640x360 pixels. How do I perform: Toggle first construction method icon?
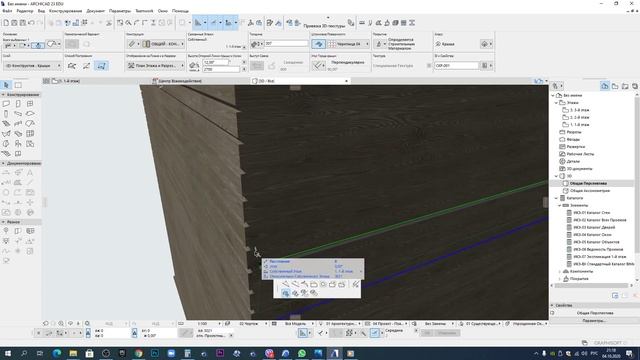point(72,65)
